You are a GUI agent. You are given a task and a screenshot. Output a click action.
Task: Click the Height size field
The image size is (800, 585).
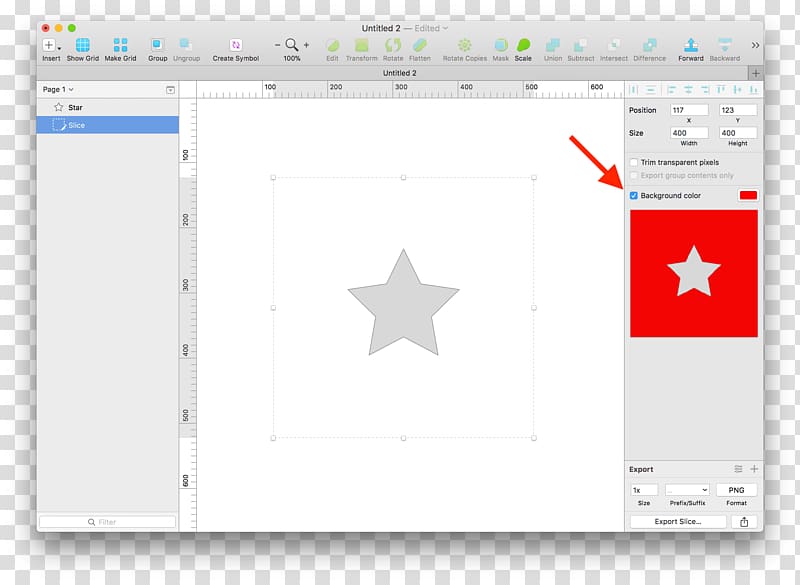(738, 133)
